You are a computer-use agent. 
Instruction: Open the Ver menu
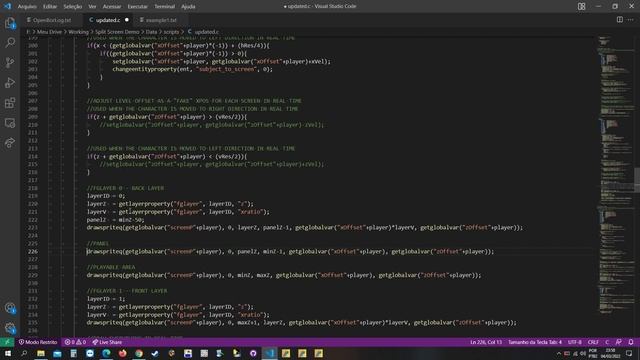(x=92, y=7)
